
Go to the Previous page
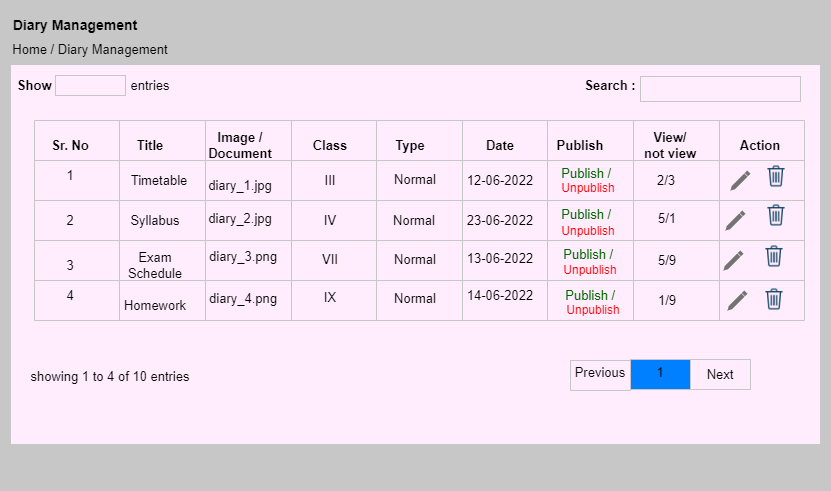click(x=600, y=374)
